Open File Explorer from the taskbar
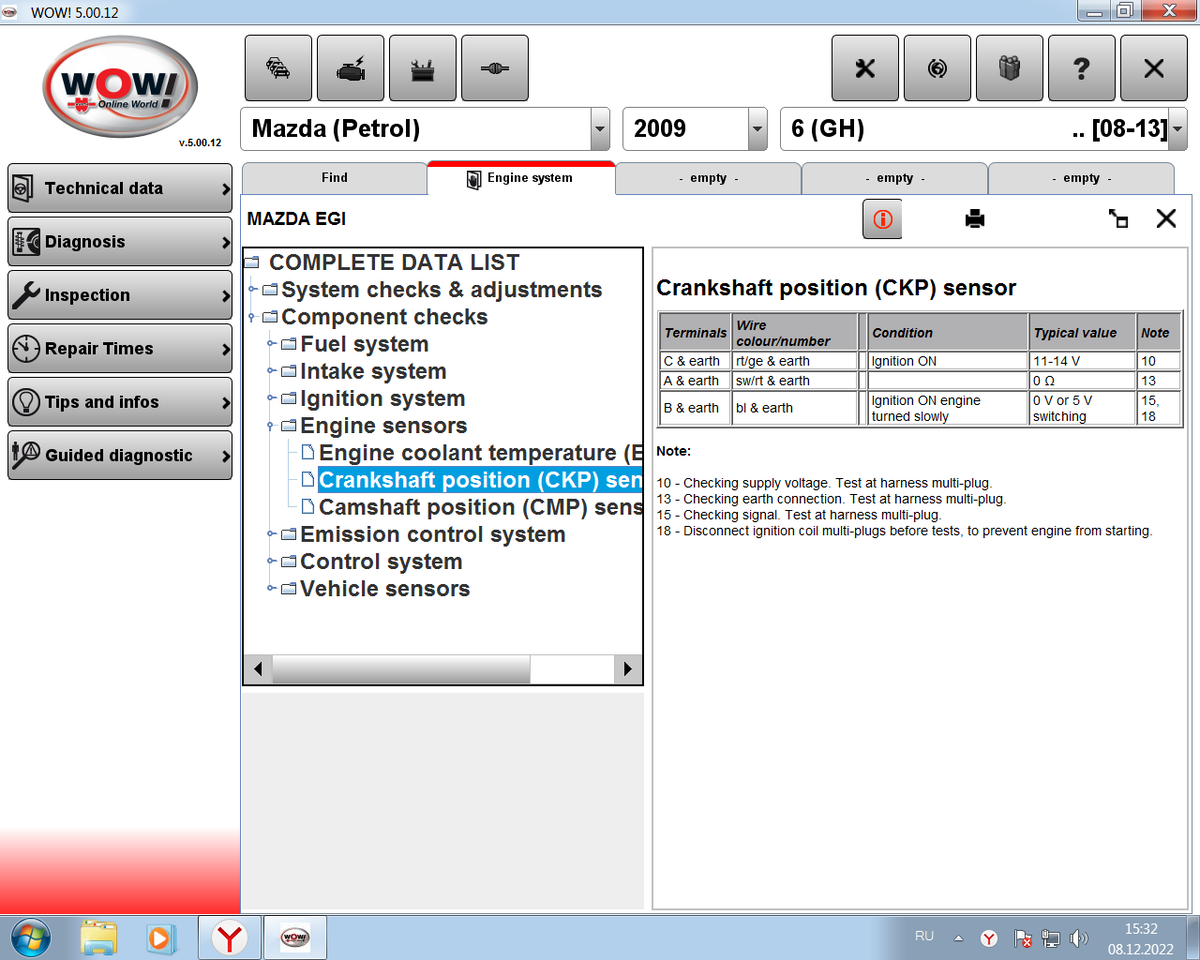 tap(99, 937)
